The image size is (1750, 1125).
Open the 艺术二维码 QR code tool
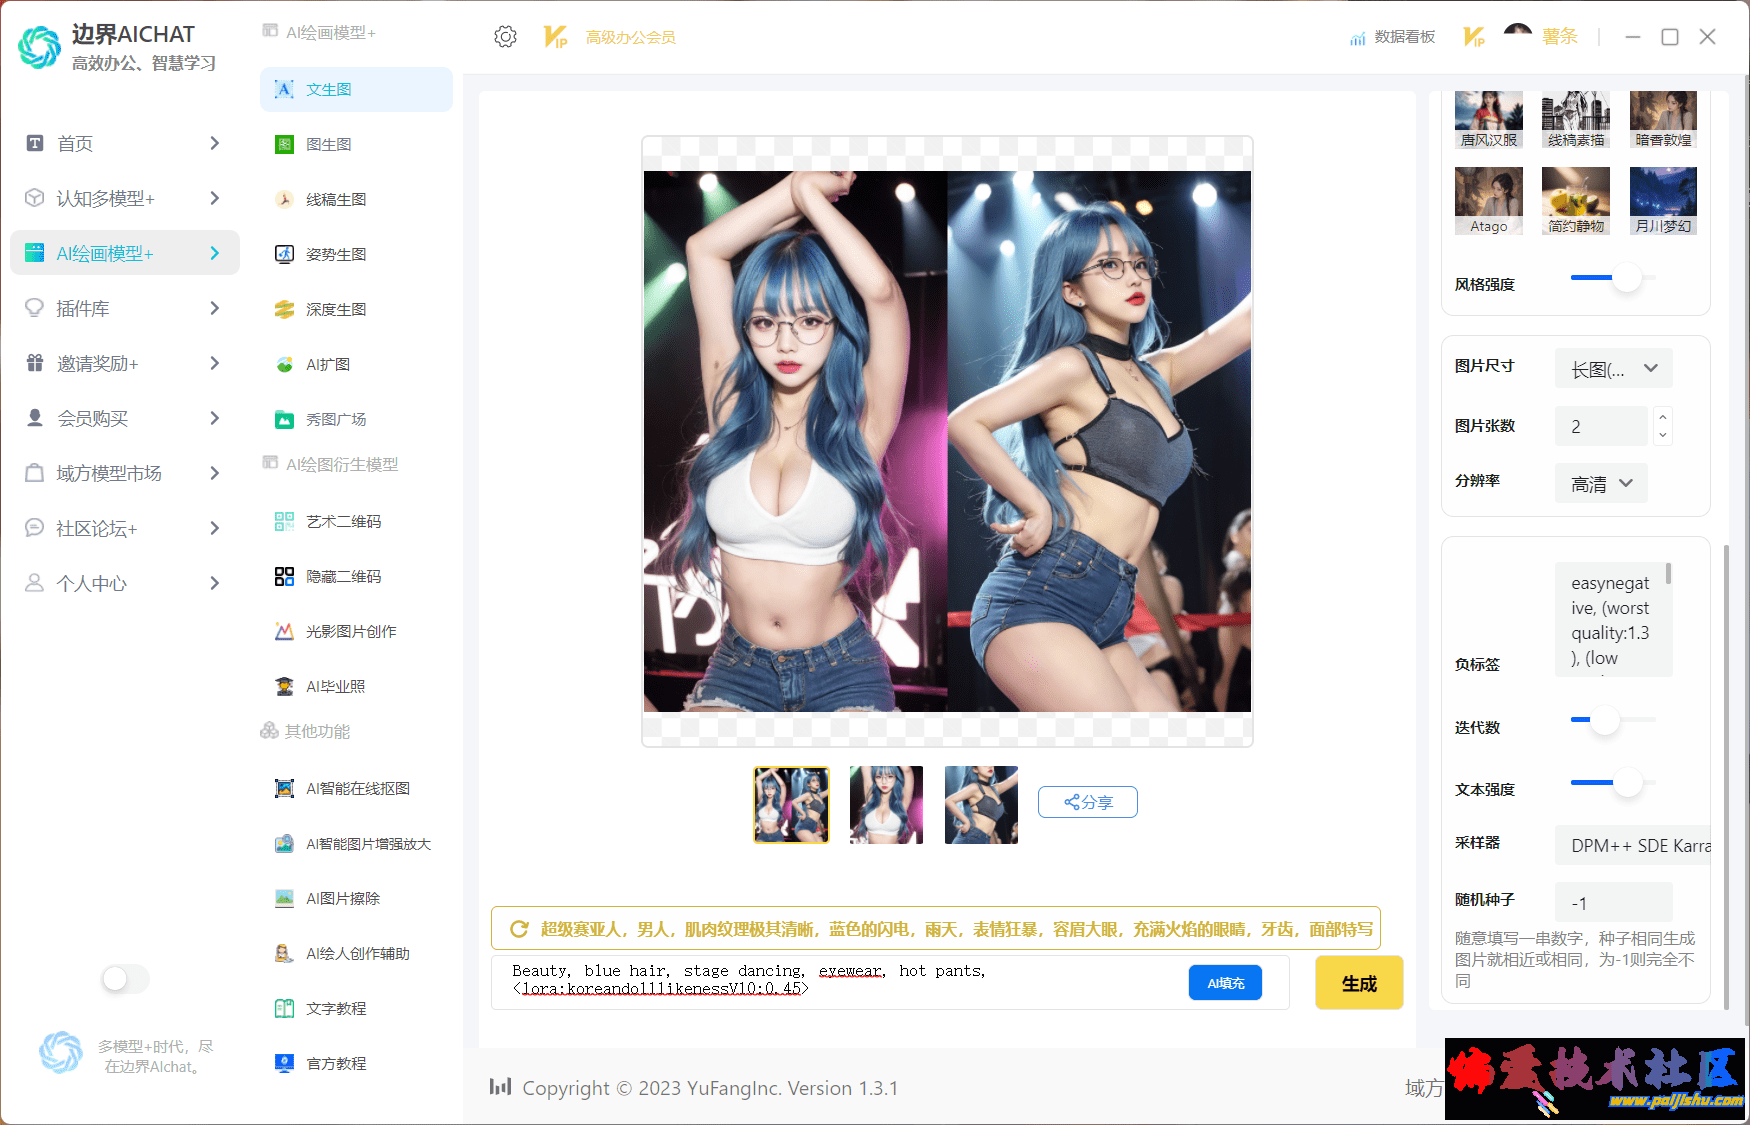(285, 522)
